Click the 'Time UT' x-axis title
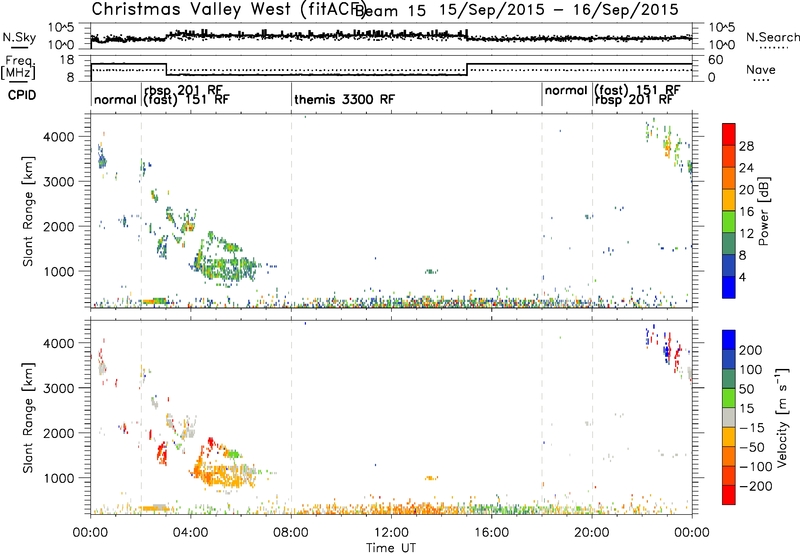The image size is (800, 554). coord(391,548)
